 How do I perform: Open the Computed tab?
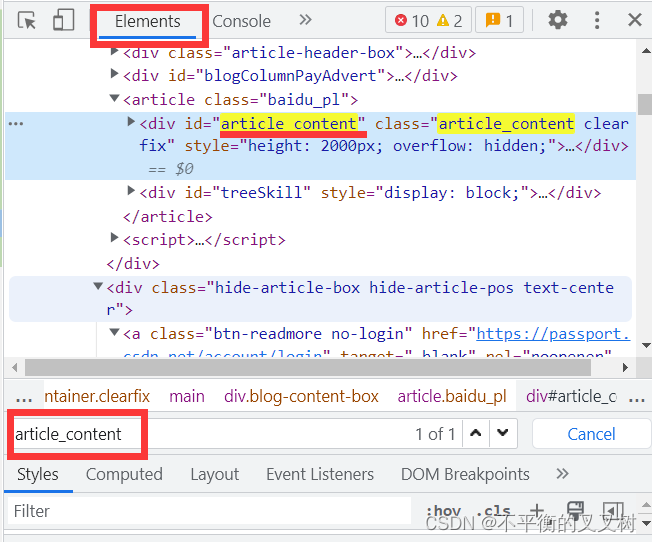pos(124,474)
